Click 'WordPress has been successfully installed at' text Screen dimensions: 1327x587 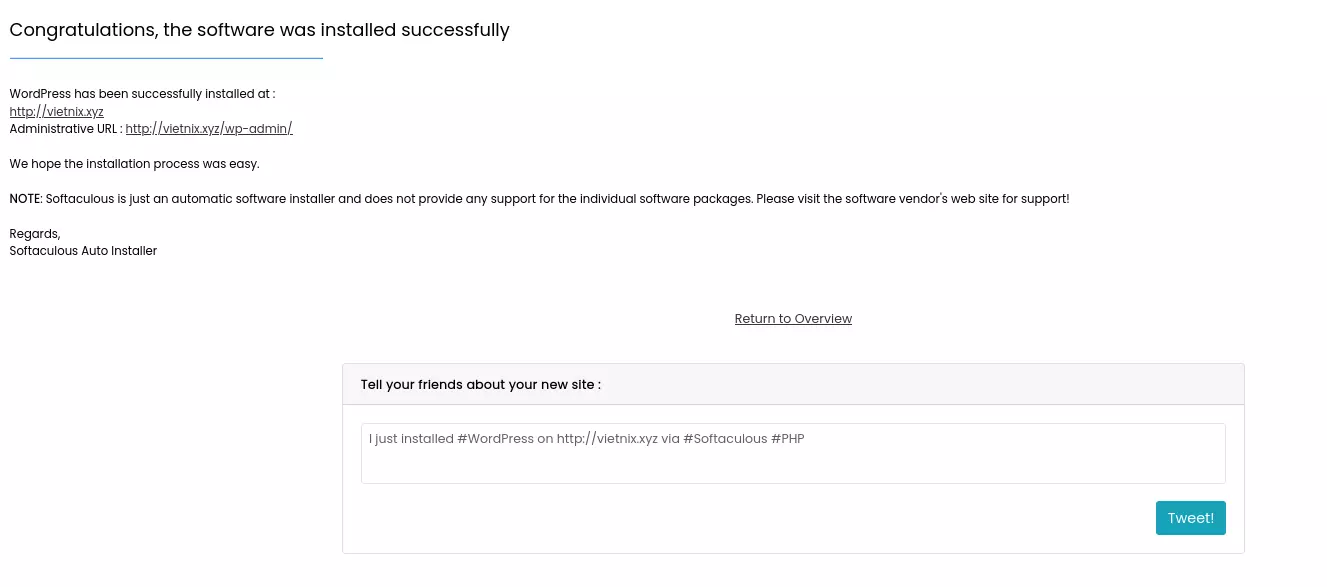click(142, 94)
